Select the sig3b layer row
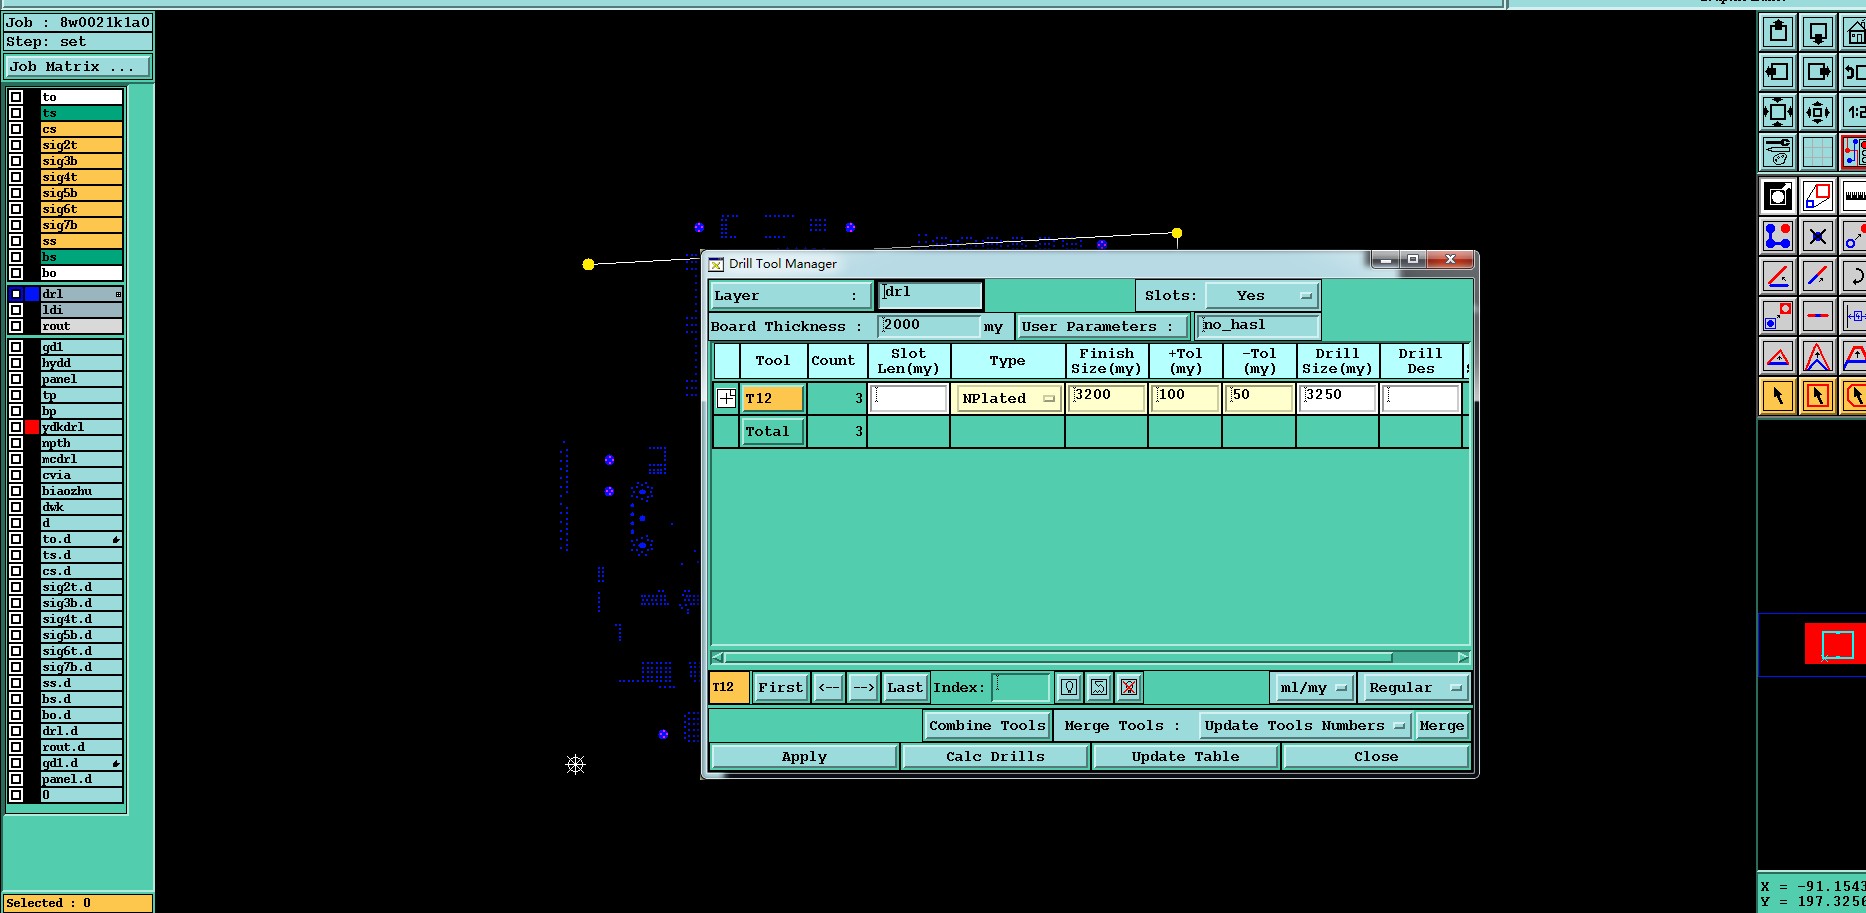 point(81,161)
